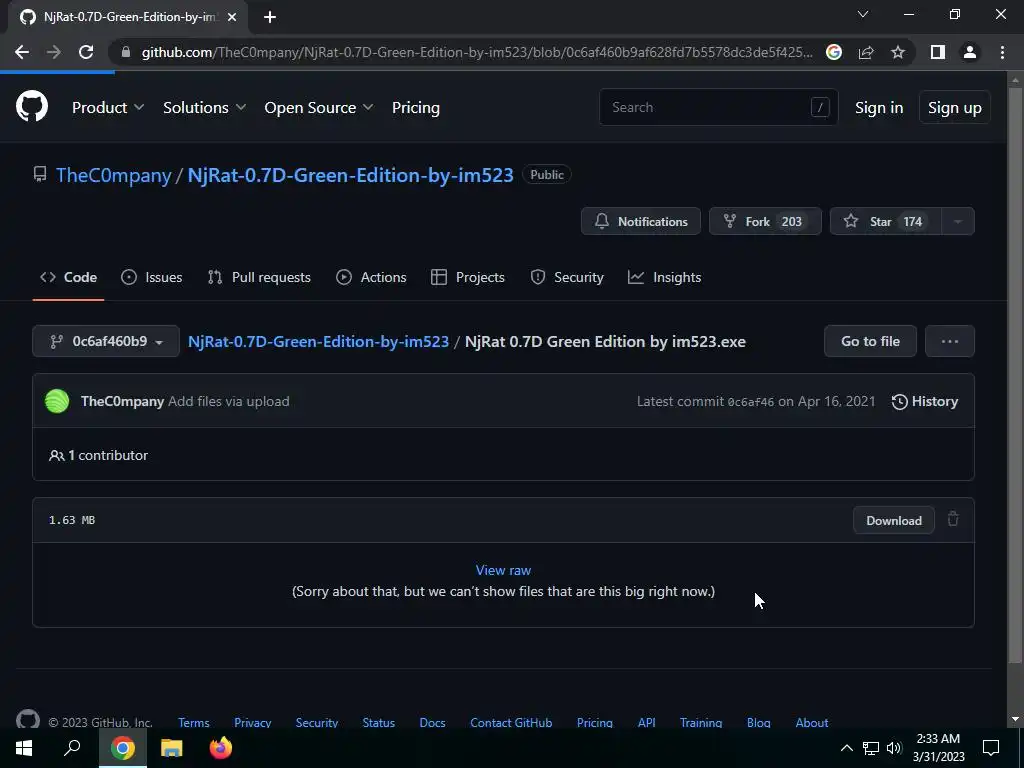This screenshot has width=1024, height=768.
Task: Expand Product dropdown menu
Action: [108, 108]
